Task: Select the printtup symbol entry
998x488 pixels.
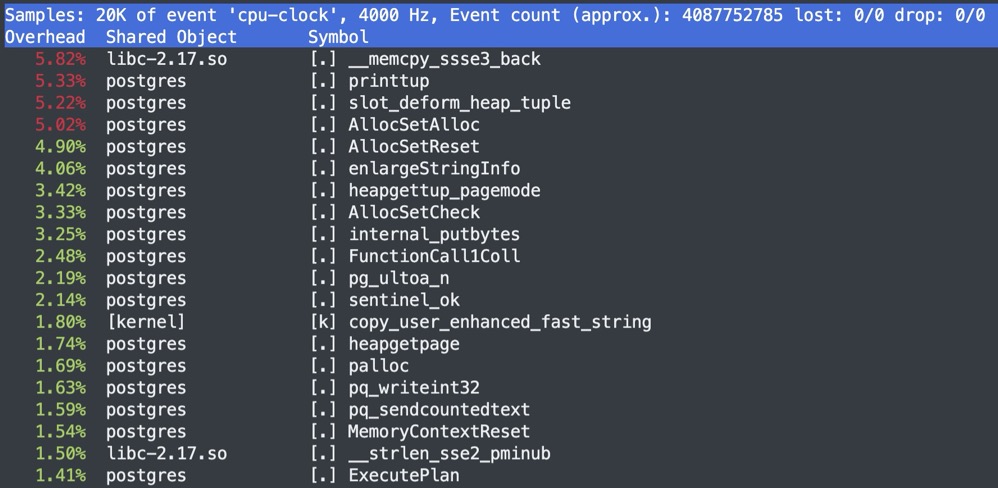Action: pyautogui.click(x=388, y=81)
